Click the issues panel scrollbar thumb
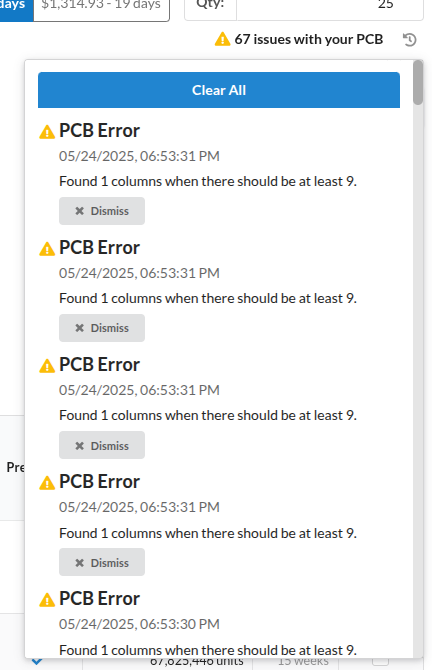The height and width of the screenshot is (670, 432). pyautogui.click(x=418, y=82)
